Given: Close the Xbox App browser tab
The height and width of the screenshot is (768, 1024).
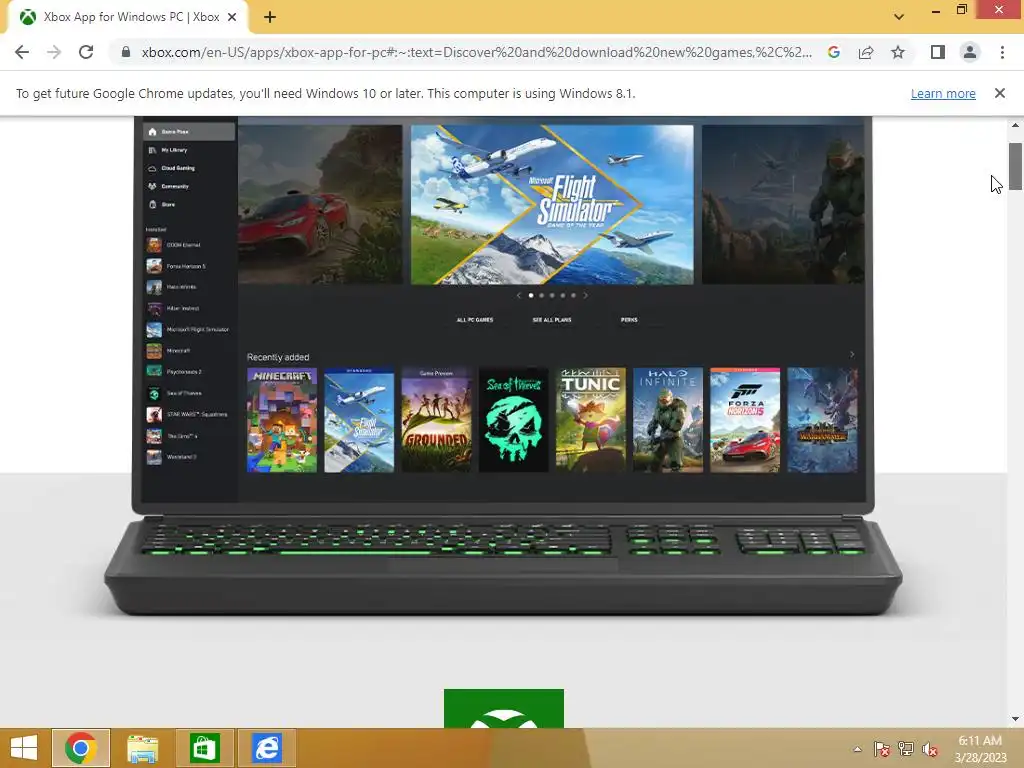Looking at the screenshot, I should pos(232,18).
